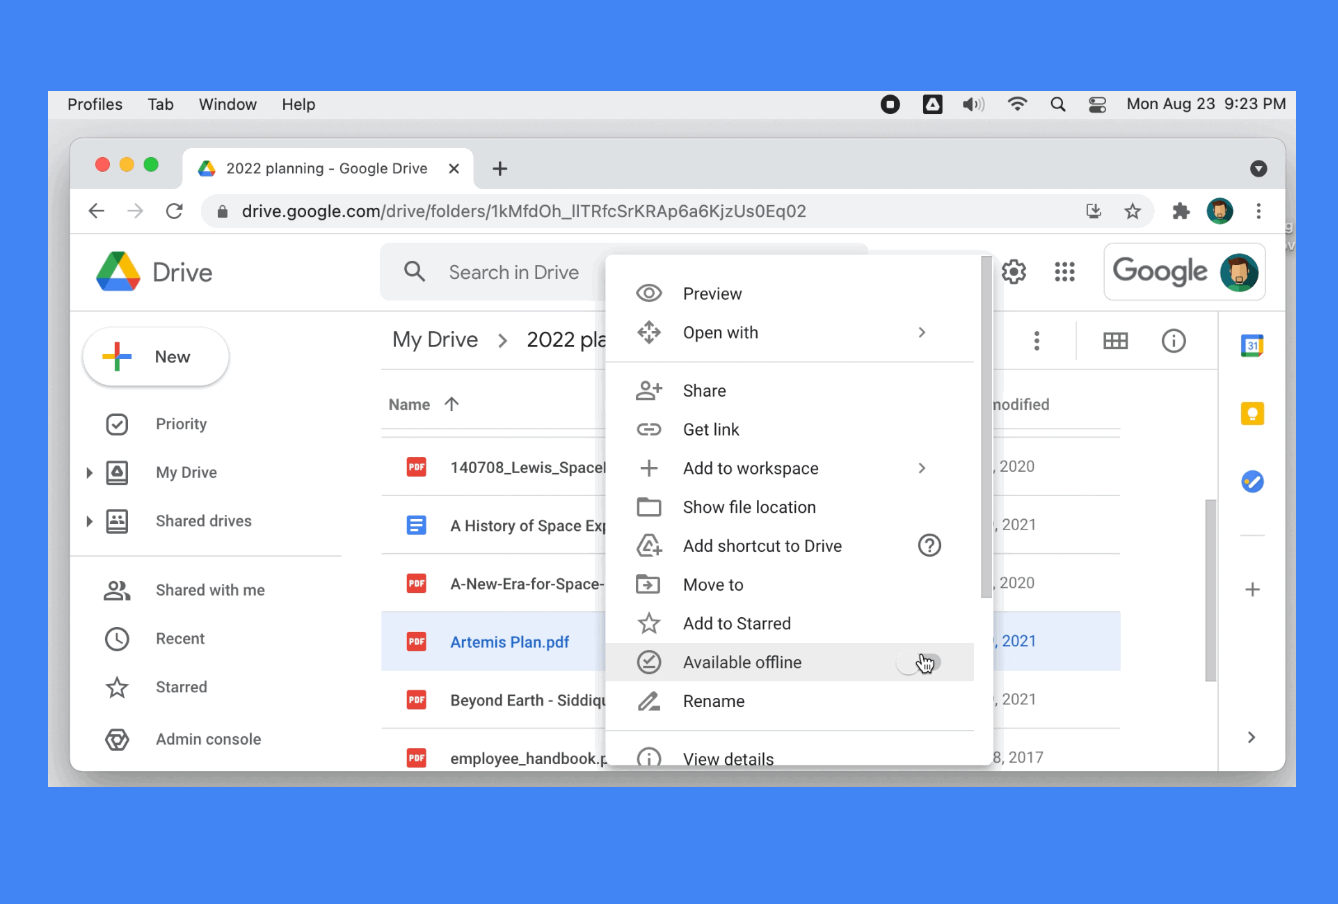Go to Shared with me
The image size is (1338, 904).
[x=210, y=590]
